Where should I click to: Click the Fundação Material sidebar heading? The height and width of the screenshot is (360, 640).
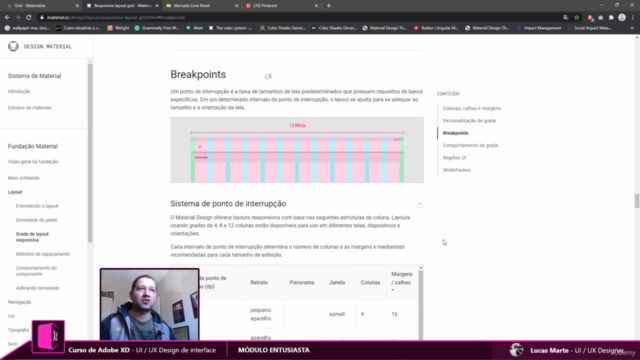tap(33, 146)
